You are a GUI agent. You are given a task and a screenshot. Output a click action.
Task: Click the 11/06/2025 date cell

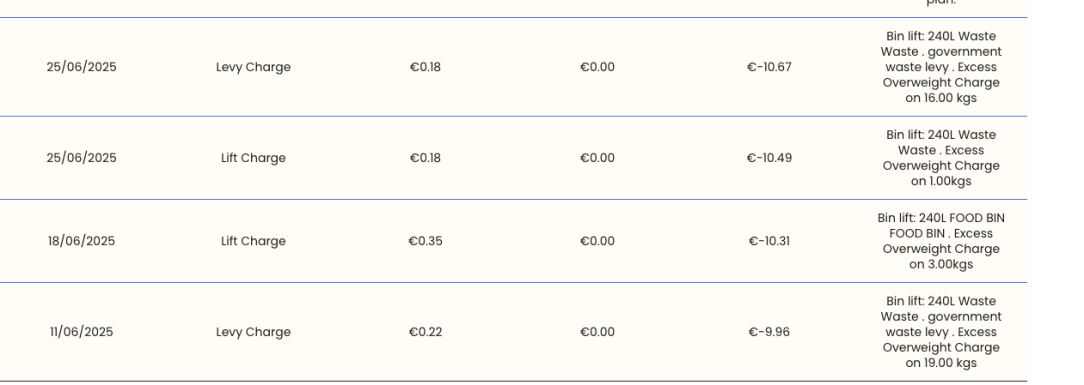point(82,332)
